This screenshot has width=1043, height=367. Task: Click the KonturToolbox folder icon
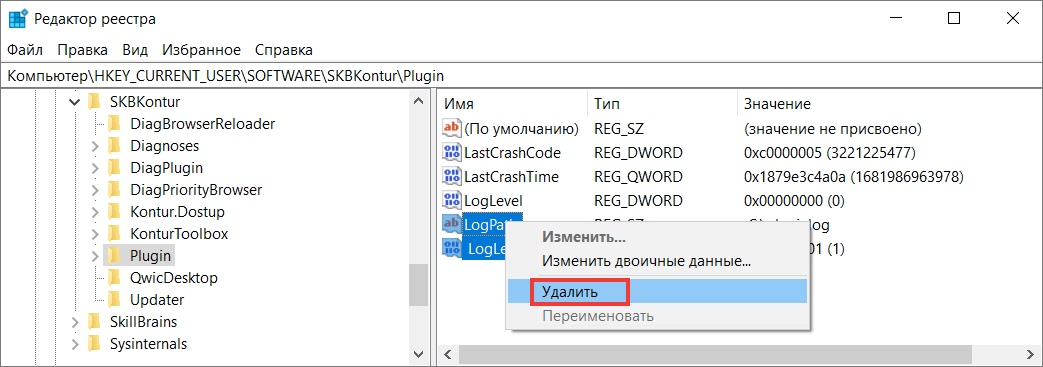coord(114,234)
